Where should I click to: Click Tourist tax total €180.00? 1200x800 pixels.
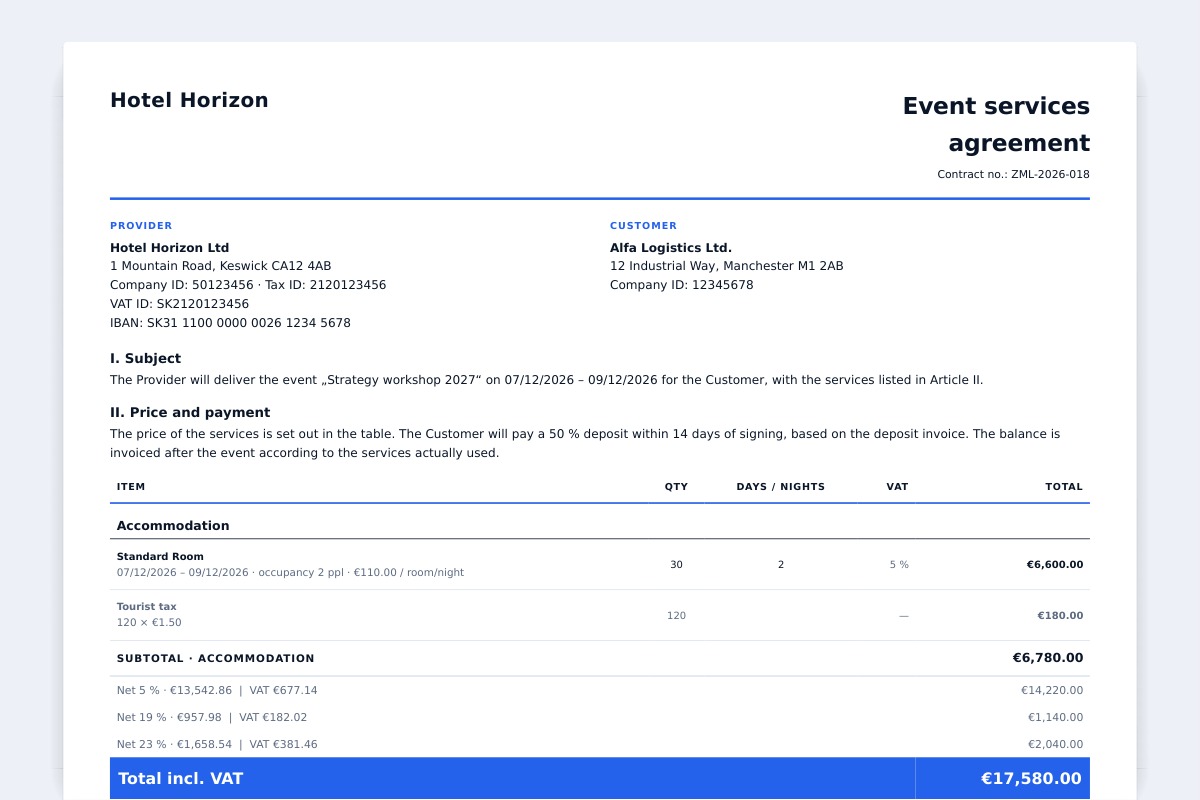[1060, 616]
